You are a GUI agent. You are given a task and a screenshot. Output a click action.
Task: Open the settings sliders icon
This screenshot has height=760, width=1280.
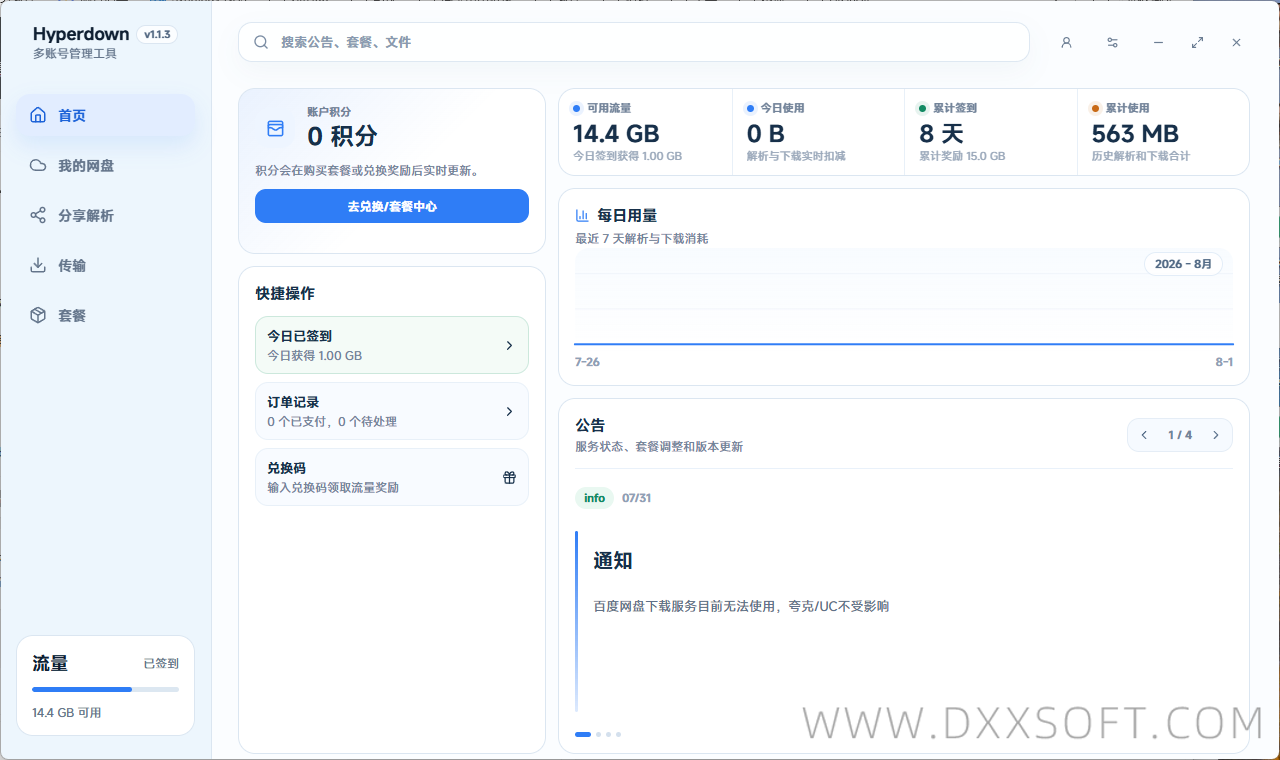[1112, 43]
